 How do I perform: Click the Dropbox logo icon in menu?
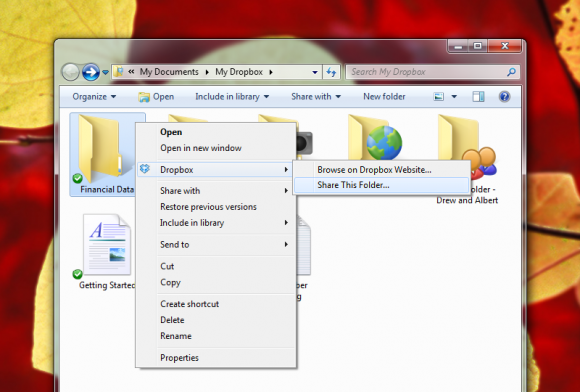point(145,169)
